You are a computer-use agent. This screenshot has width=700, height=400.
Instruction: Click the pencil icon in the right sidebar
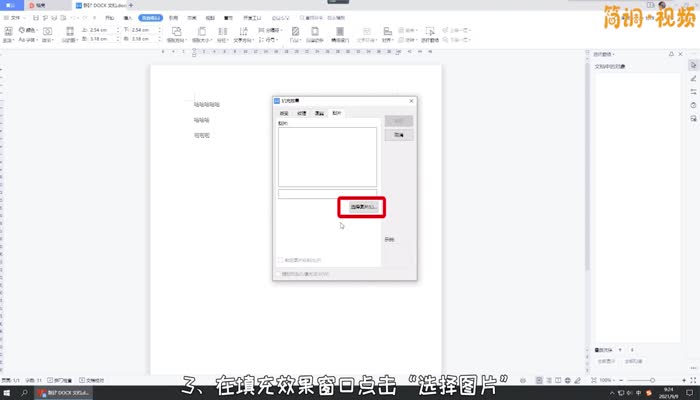pyautogui.click(x=693, y=77)
